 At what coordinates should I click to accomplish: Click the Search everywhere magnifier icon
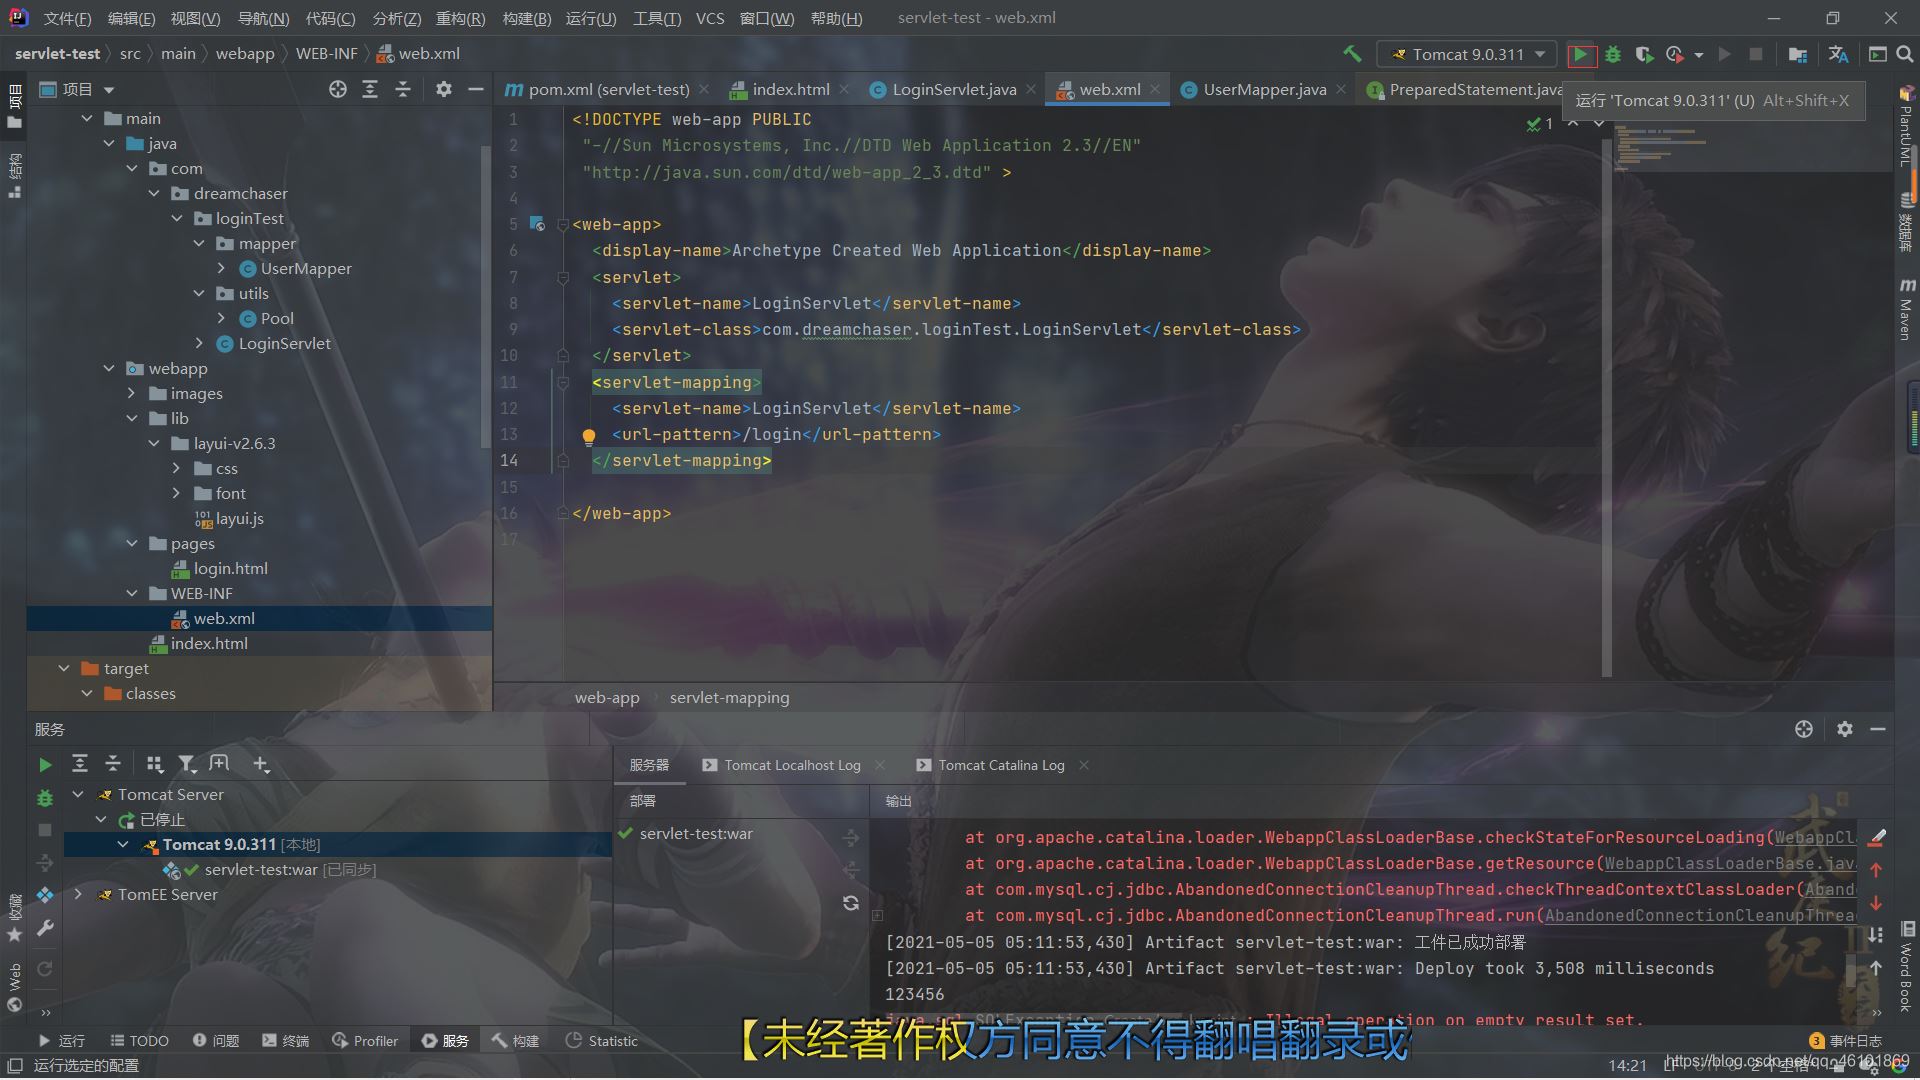click(x=1905, y=54)
